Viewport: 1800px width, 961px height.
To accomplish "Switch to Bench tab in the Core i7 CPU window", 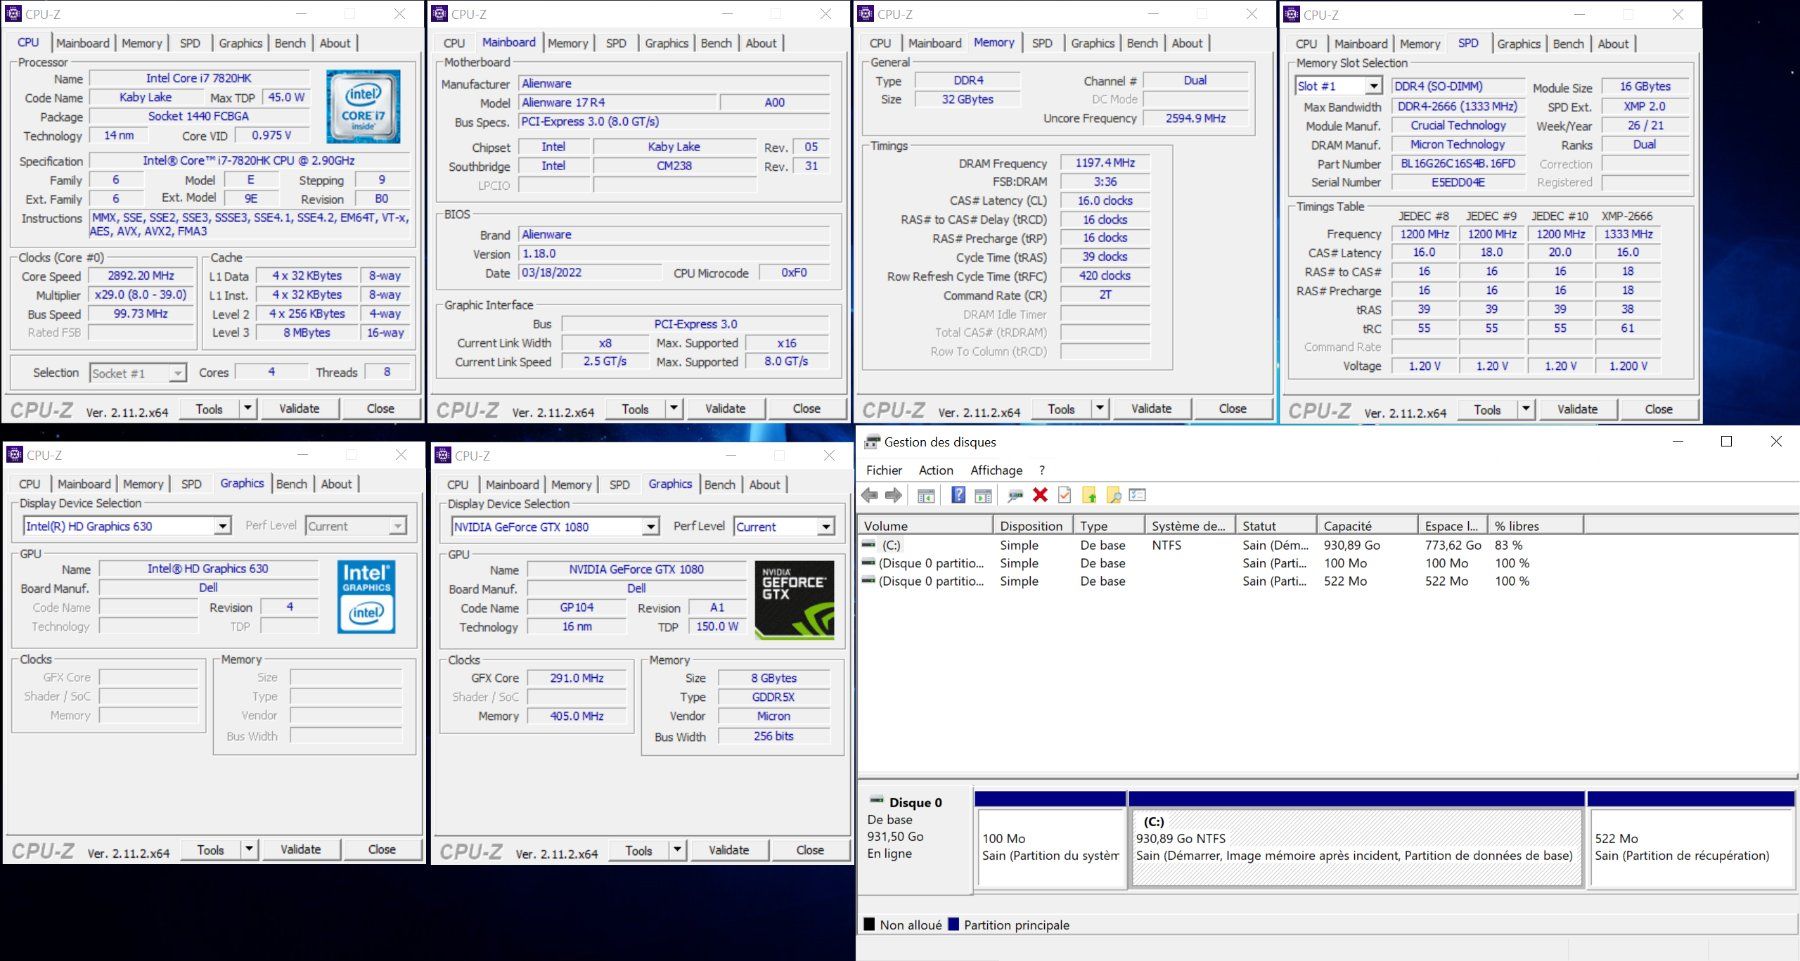I will pos(290,43).
